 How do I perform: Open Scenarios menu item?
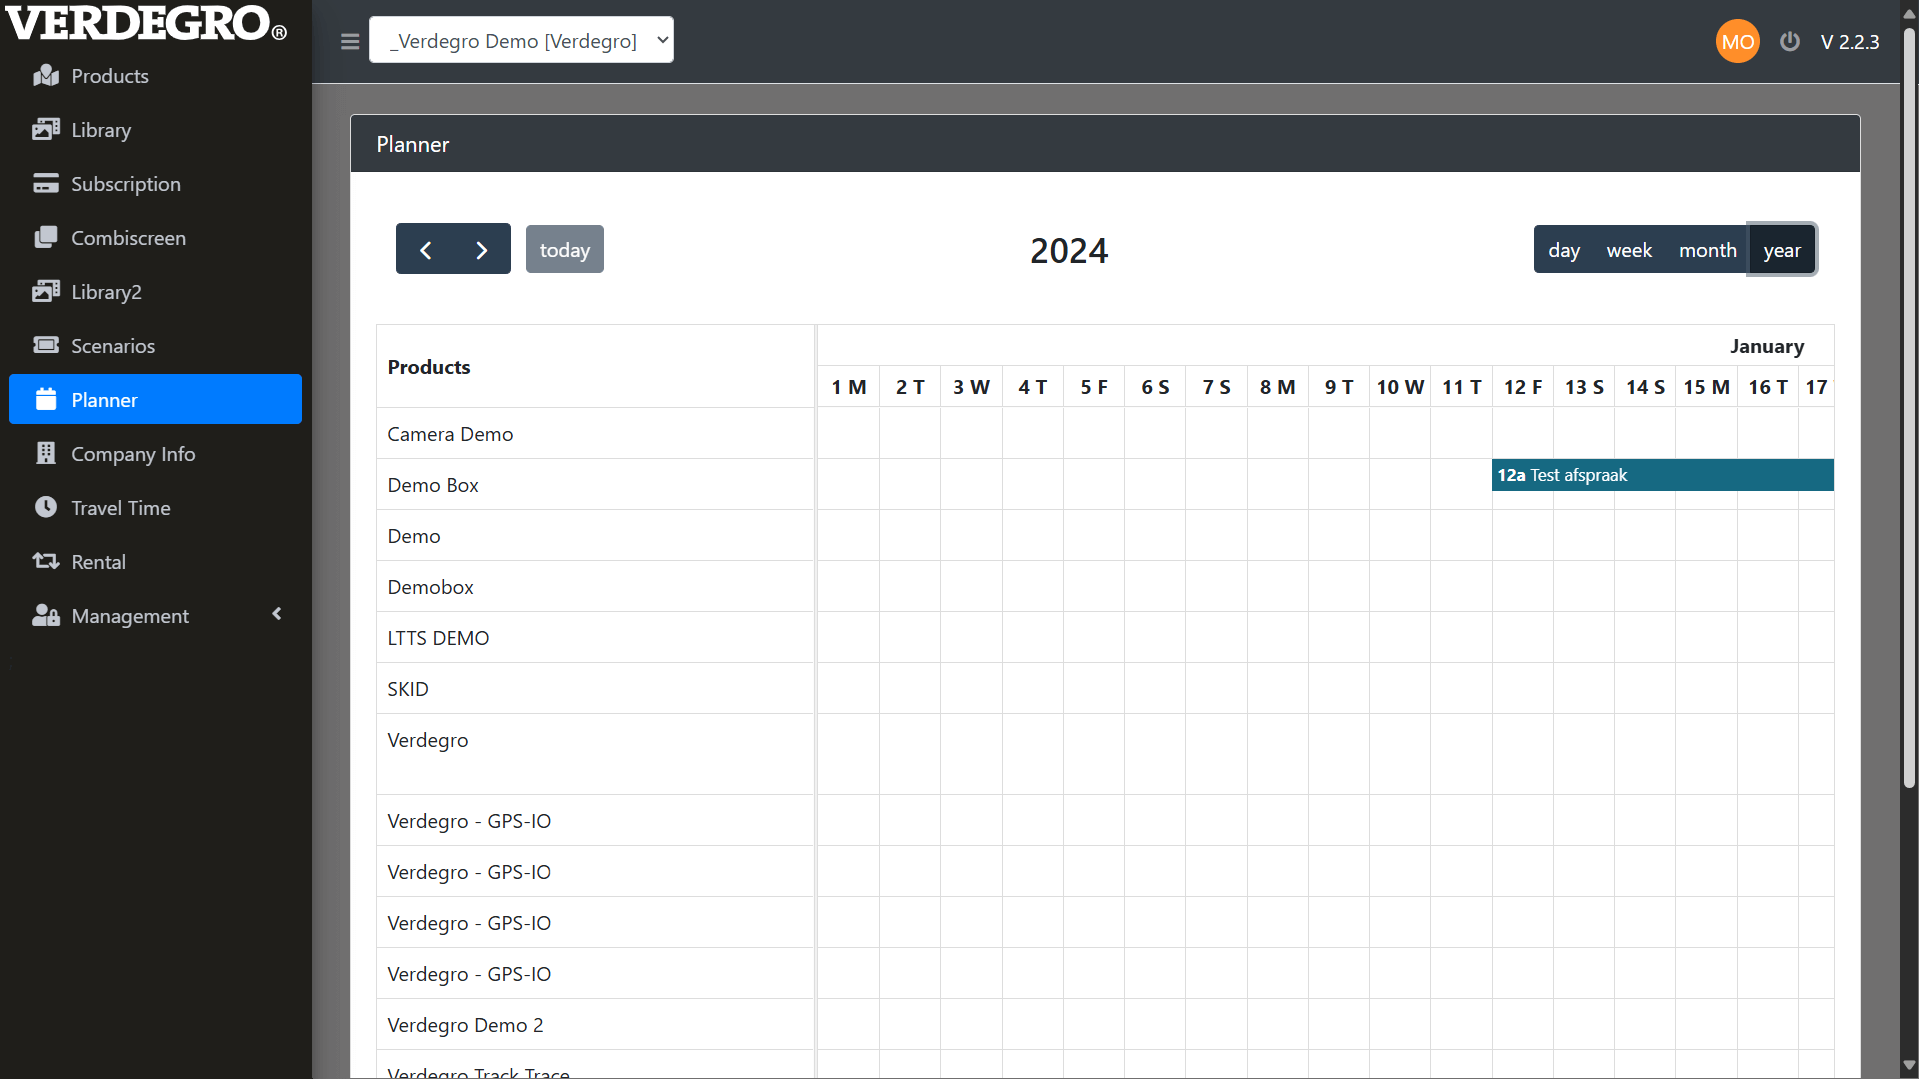[155, 346]
